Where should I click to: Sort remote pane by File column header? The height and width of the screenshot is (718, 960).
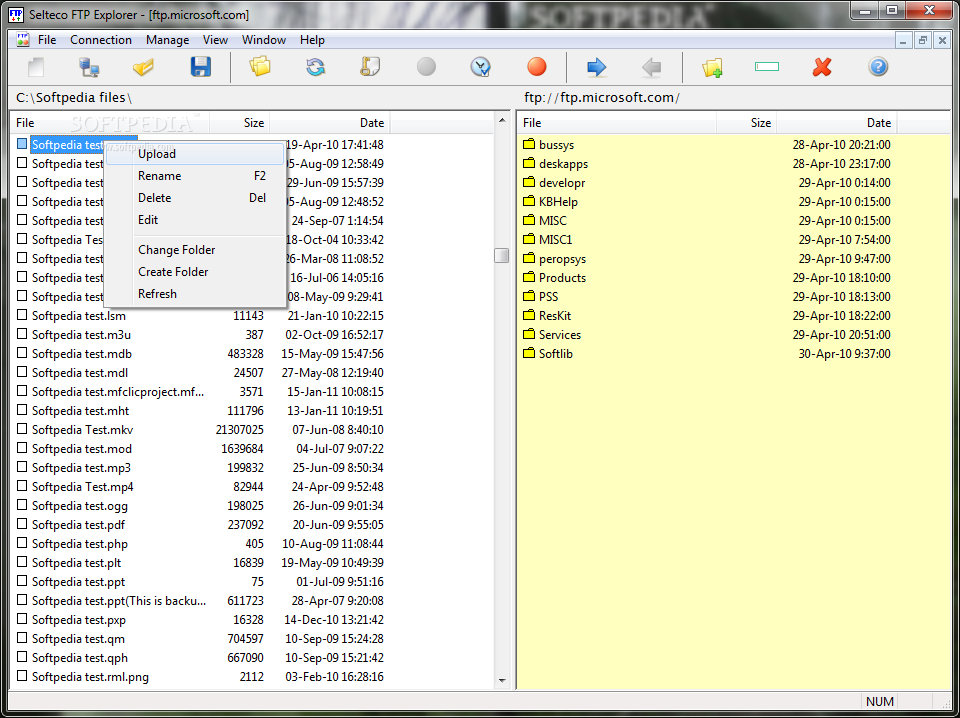tap(617, 122)
